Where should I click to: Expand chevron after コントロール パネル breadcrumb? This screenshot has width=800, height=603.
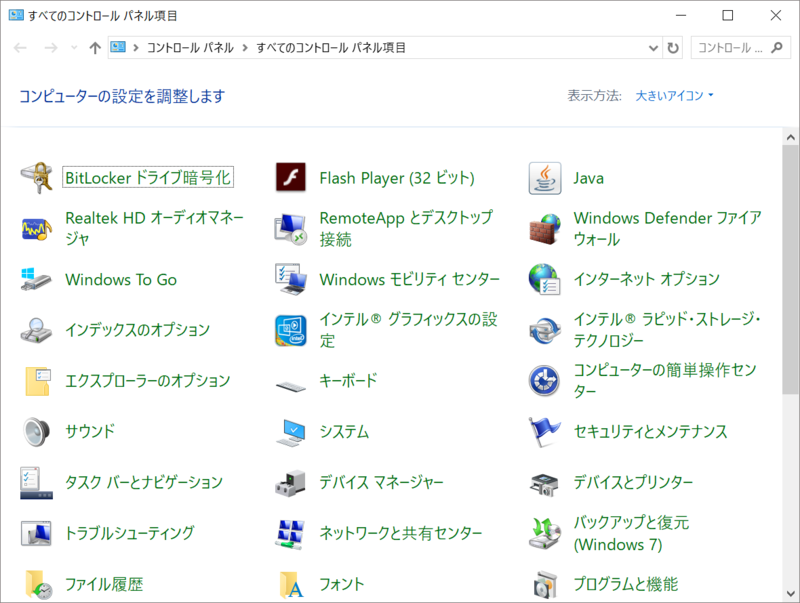[x=245, y=48]
